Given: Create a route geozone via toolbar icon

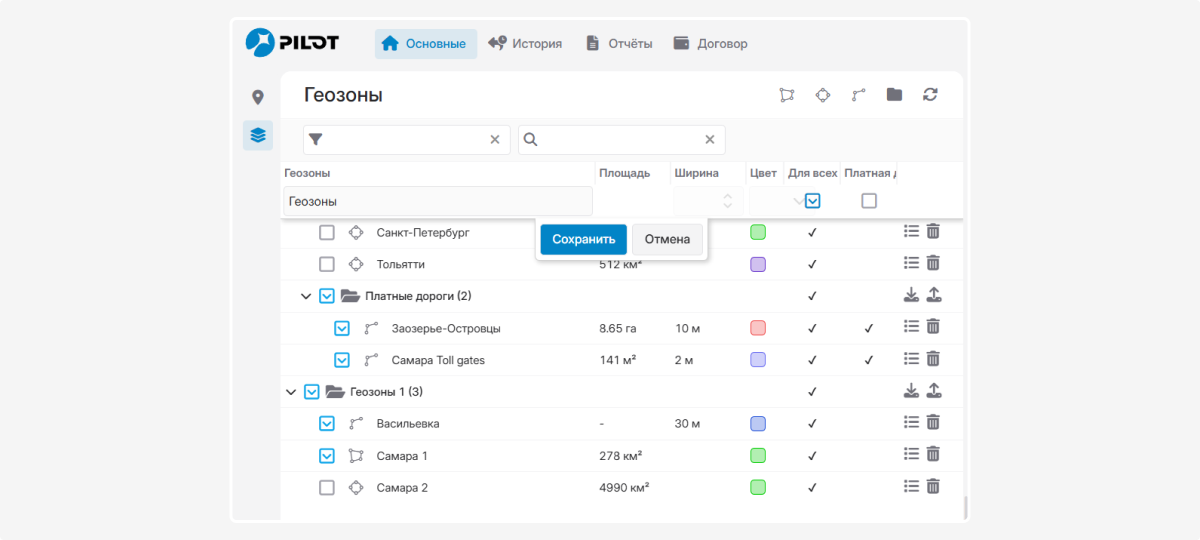Looking at the screenshot, I should coord(859,95).
